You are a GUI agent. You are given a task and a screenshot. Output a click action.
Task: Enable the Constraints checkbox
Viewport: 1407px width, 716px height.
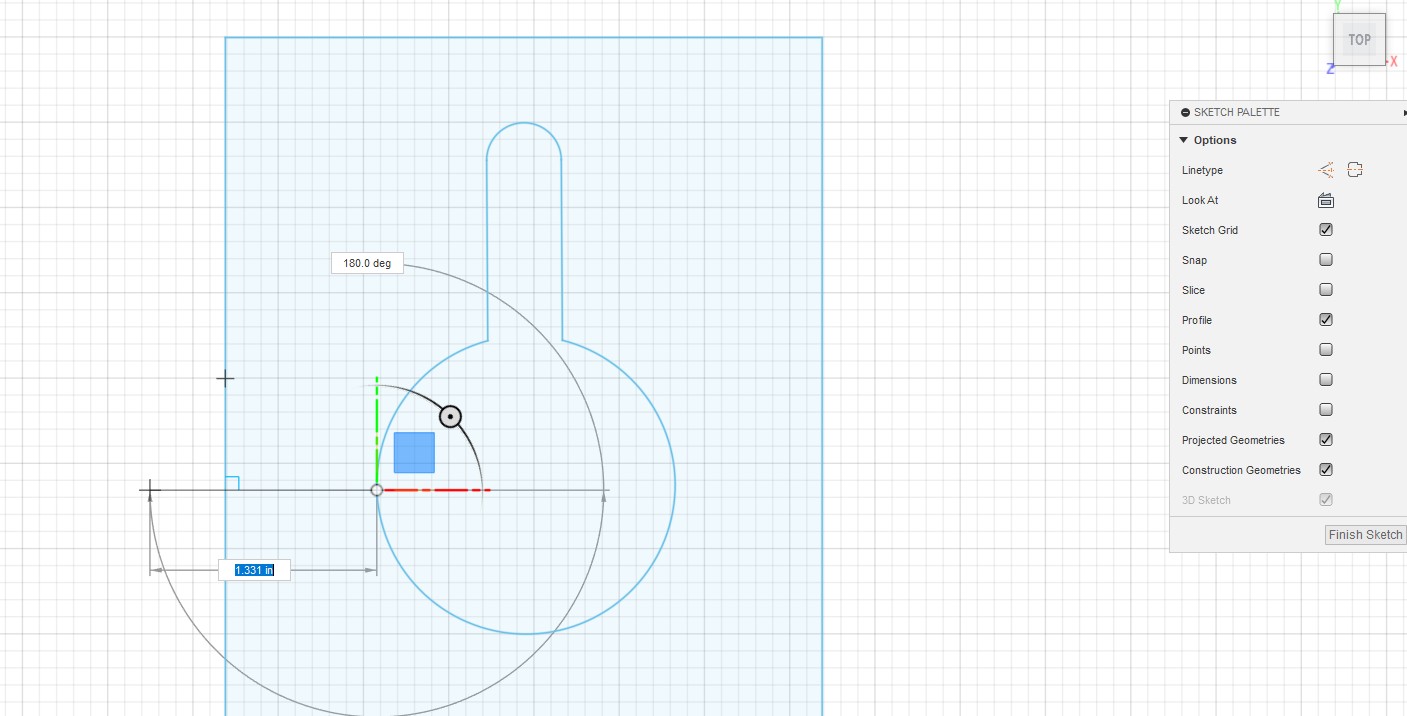[x=1326, y=410]
